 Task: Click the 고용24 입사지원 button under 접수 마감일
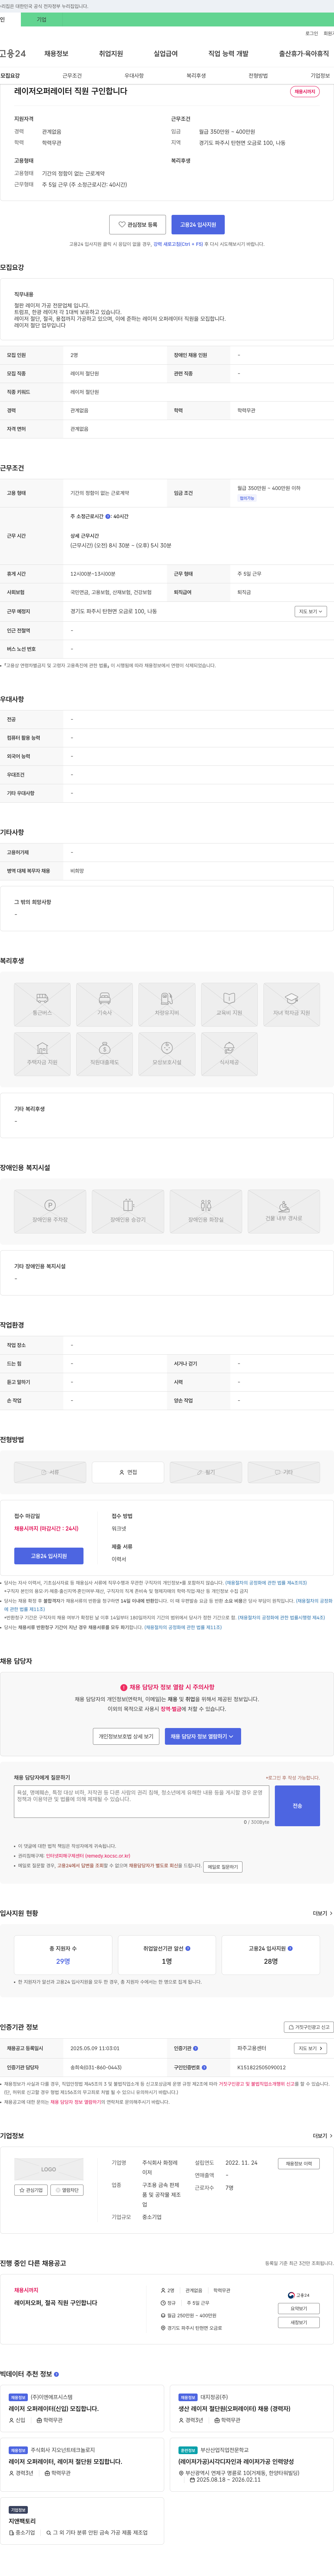49,1556
